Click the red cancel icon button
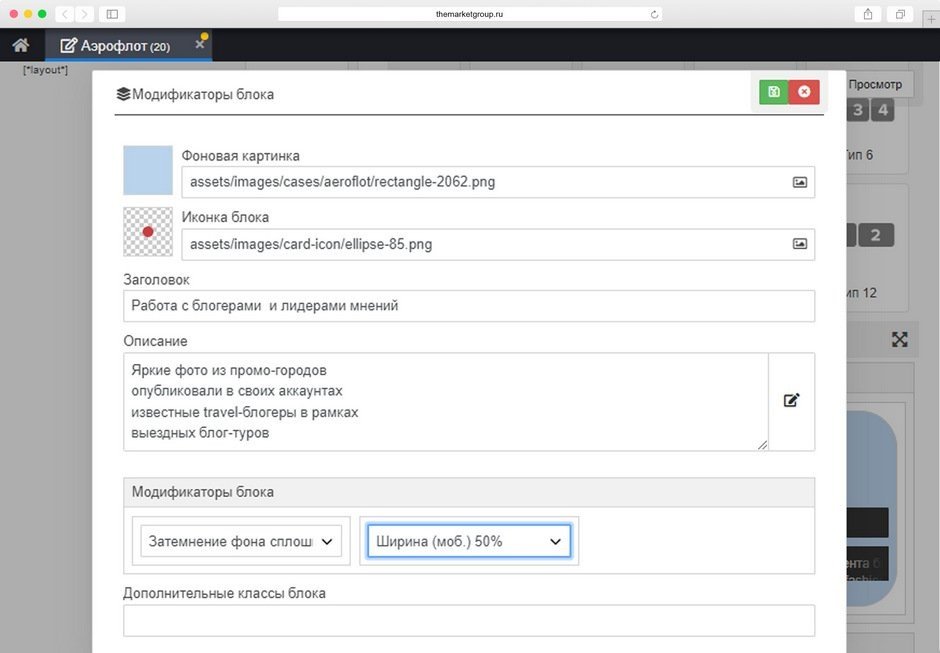This screenshot has height=653, width=940. tap(805, 92)
